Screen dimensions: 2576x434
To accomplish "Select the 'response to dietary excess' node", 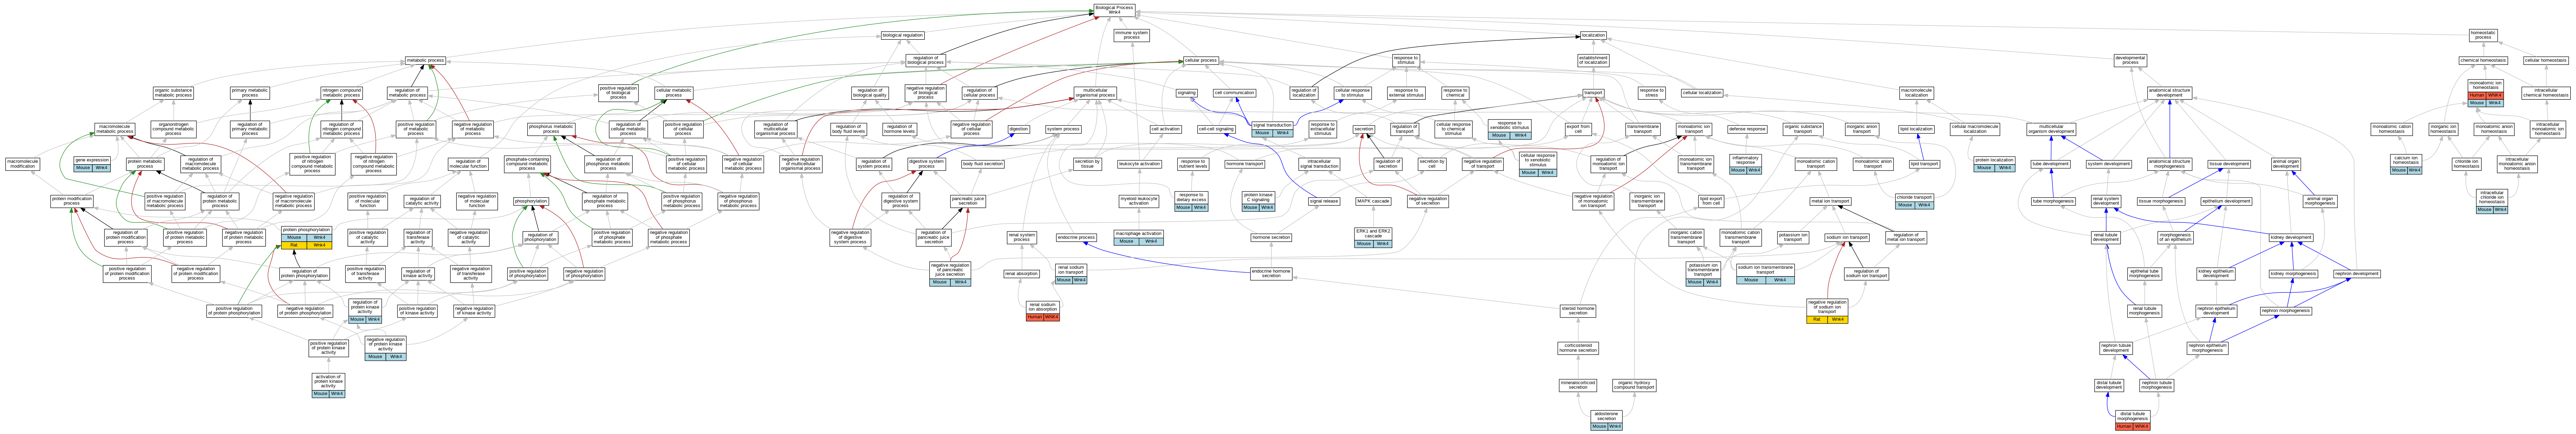I will click(x=1191, y=201).
